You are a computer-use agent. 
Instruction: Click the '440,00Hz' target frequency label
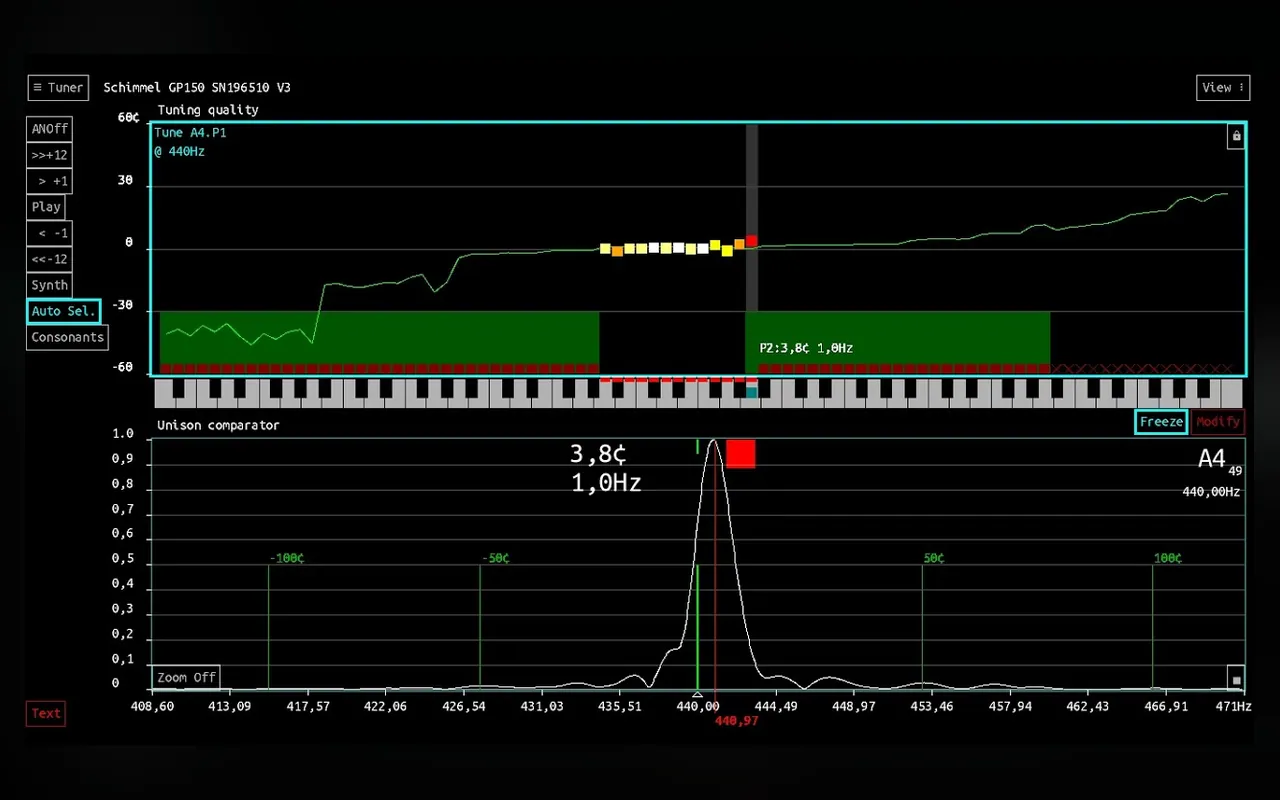(1211, 492)
